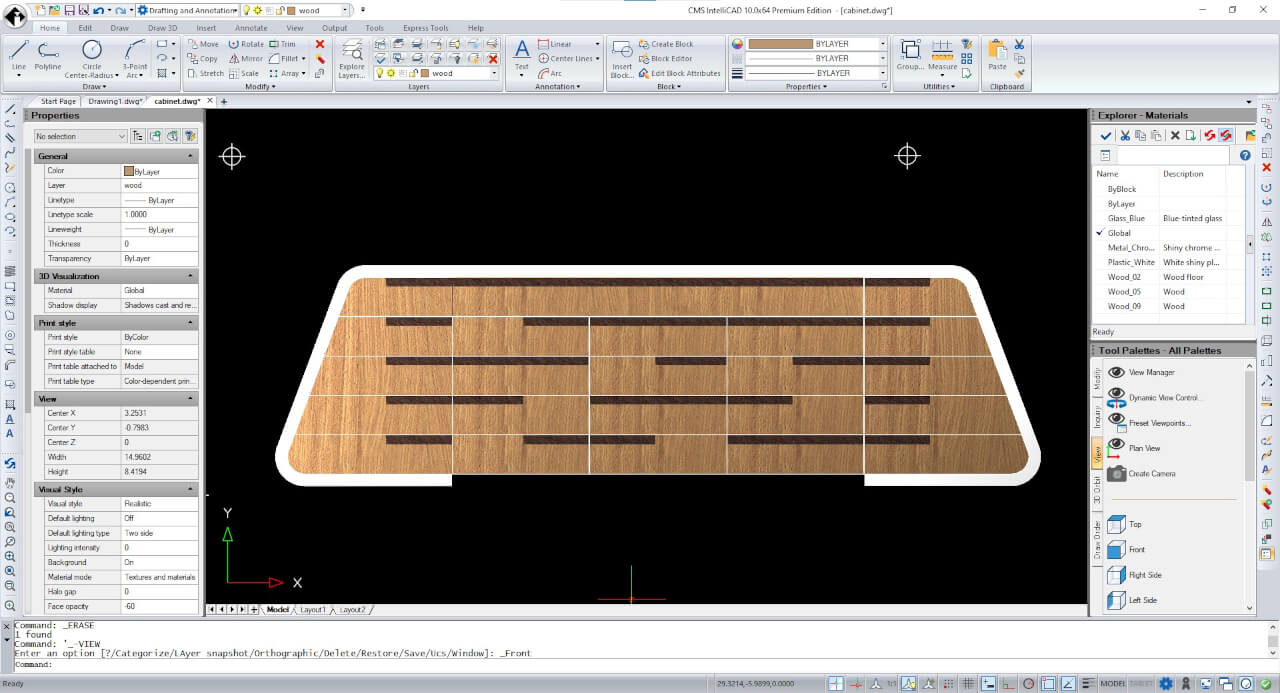Undo the last action
The image size is (1280, 693).
98,10
